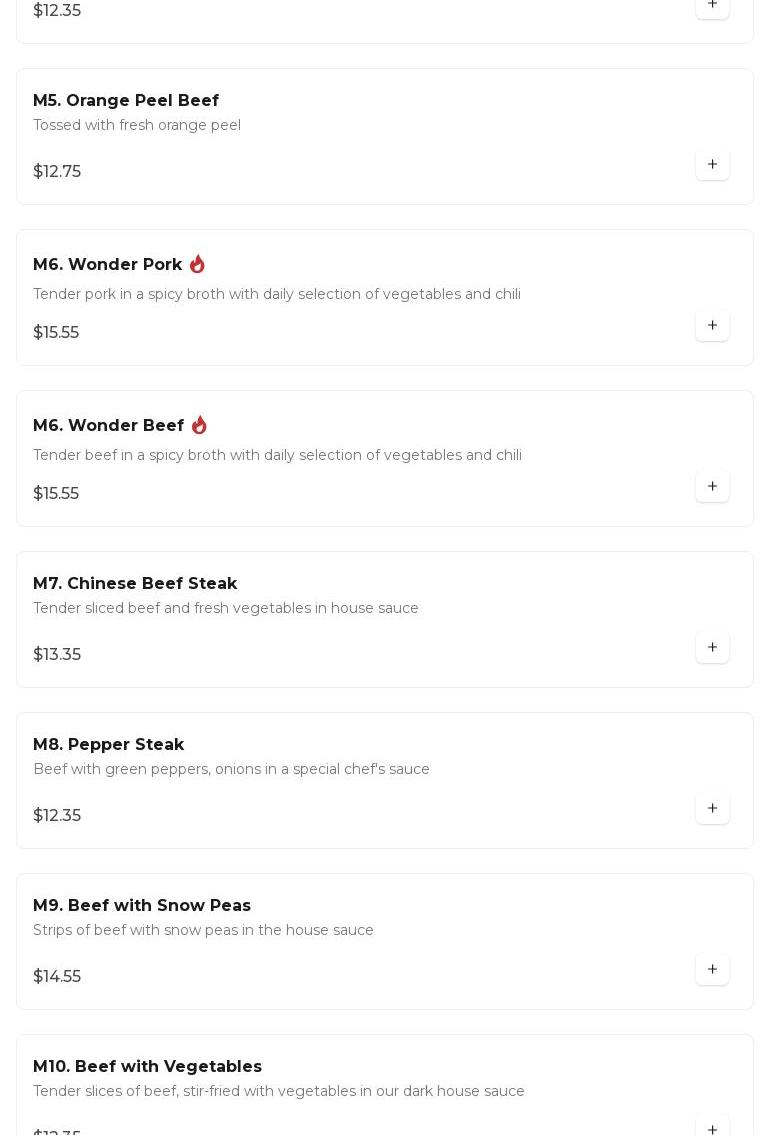Click the spicy flame icon on Wonder Pork

[x=197, y=264]
